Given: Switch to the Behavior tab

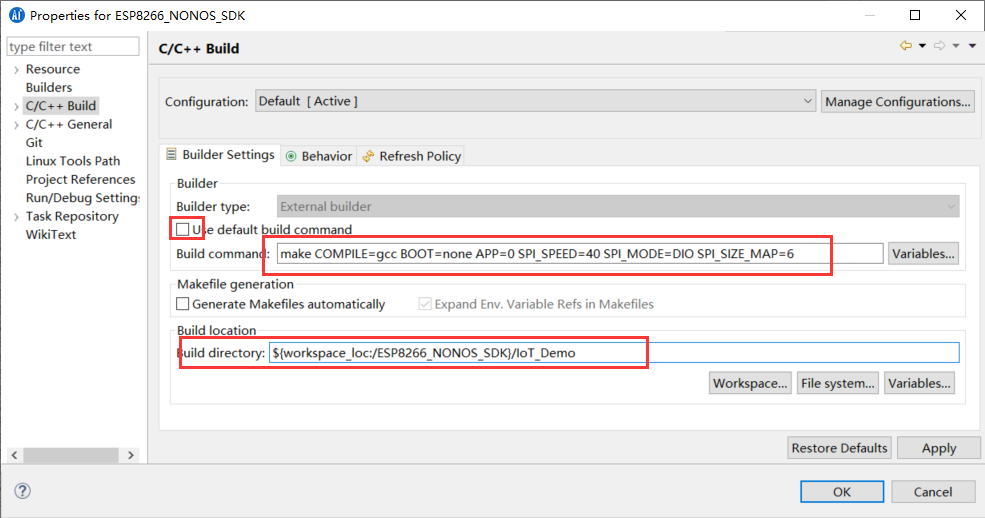Looking at the screenshot, I should click(319, 156).
